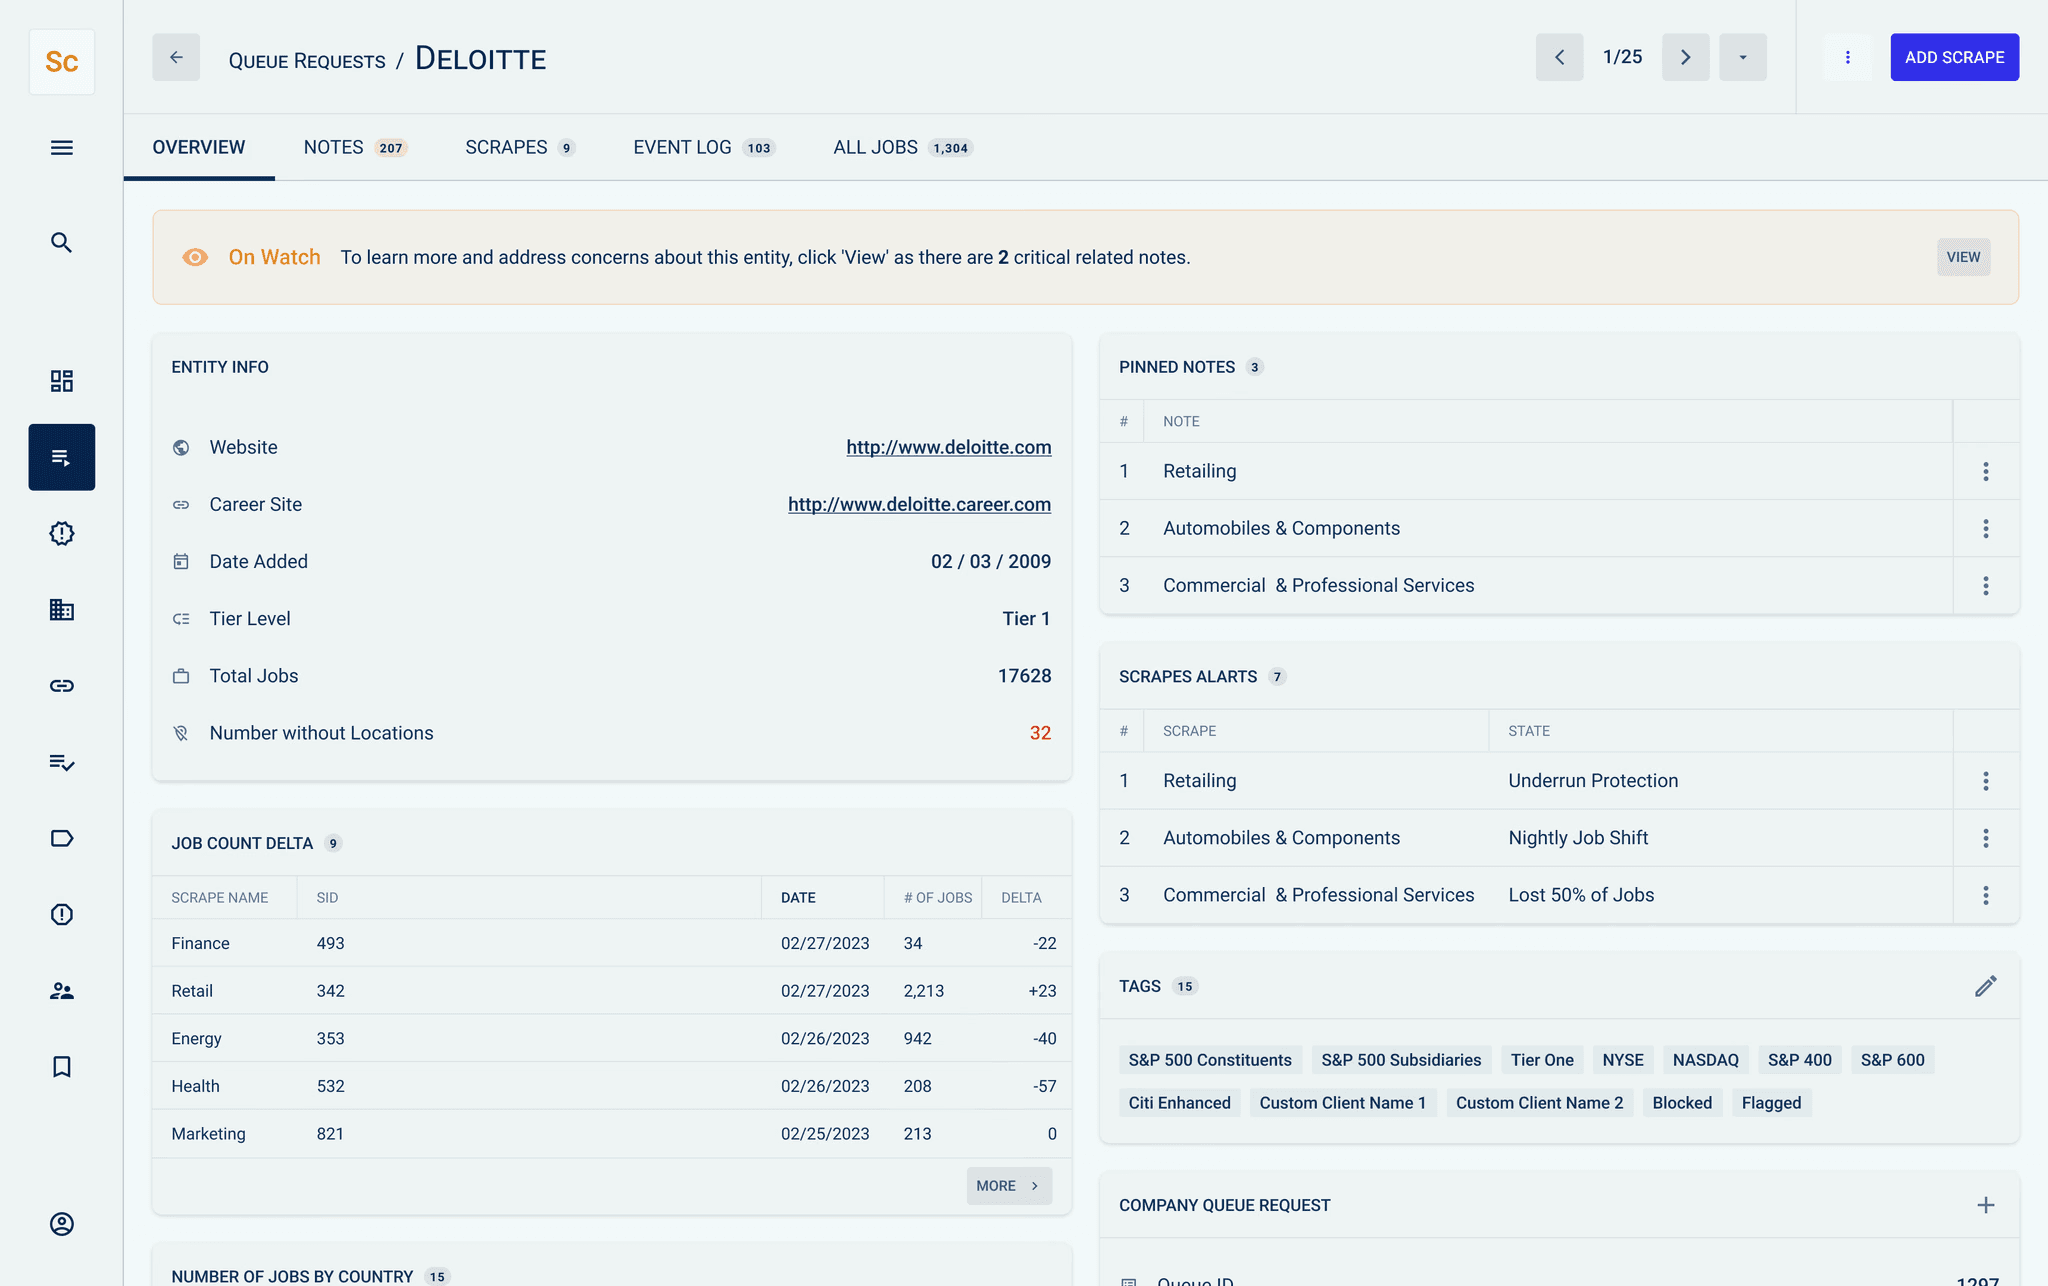
Task: Open the Event Log tab
Action: click(704, 147)
